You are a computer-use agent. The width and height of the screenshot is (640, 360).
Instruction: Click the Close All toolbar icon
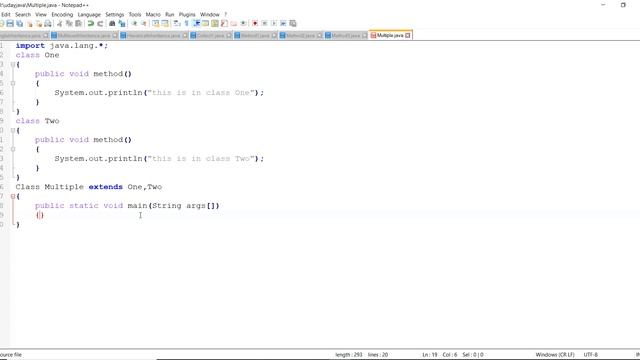[x=39, y=24]
